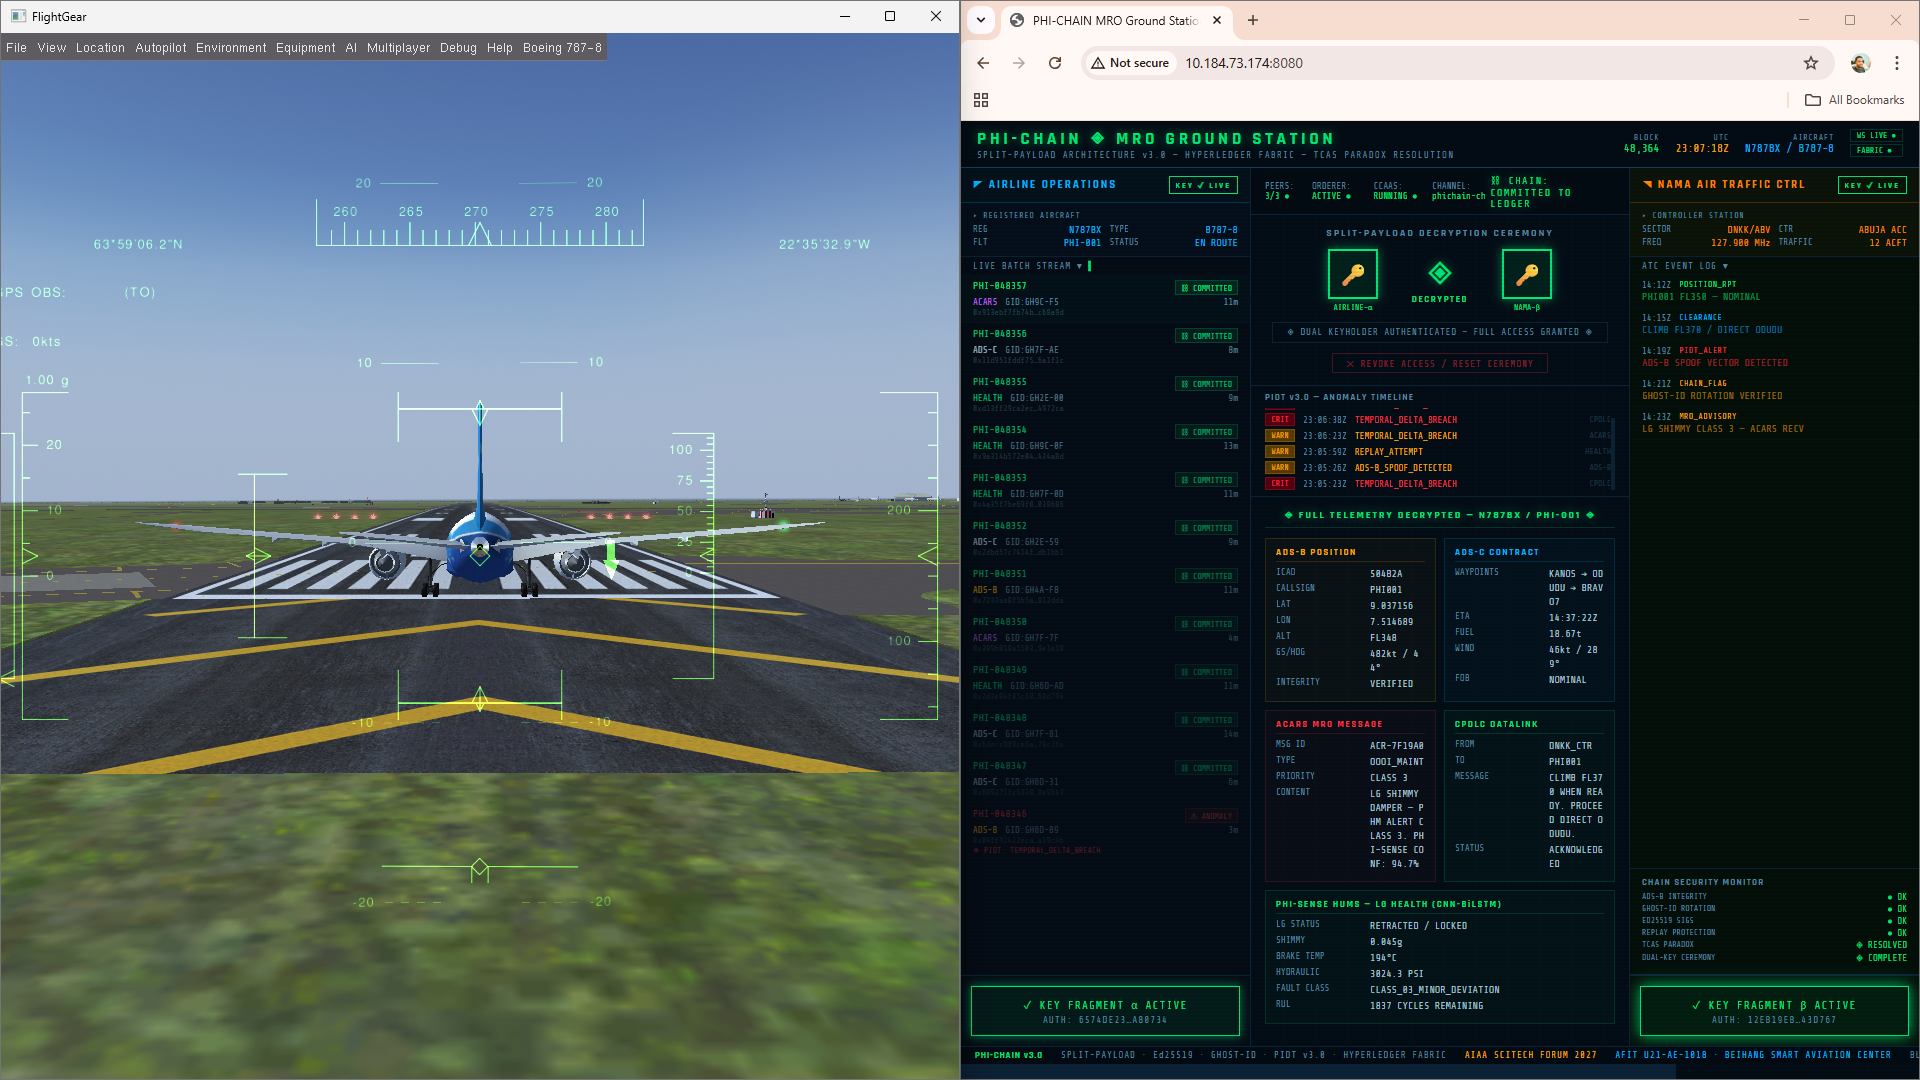Select batch row PHI-048354
The width and height of the screenshot is (1920, 1080).
coord(1105,443)
